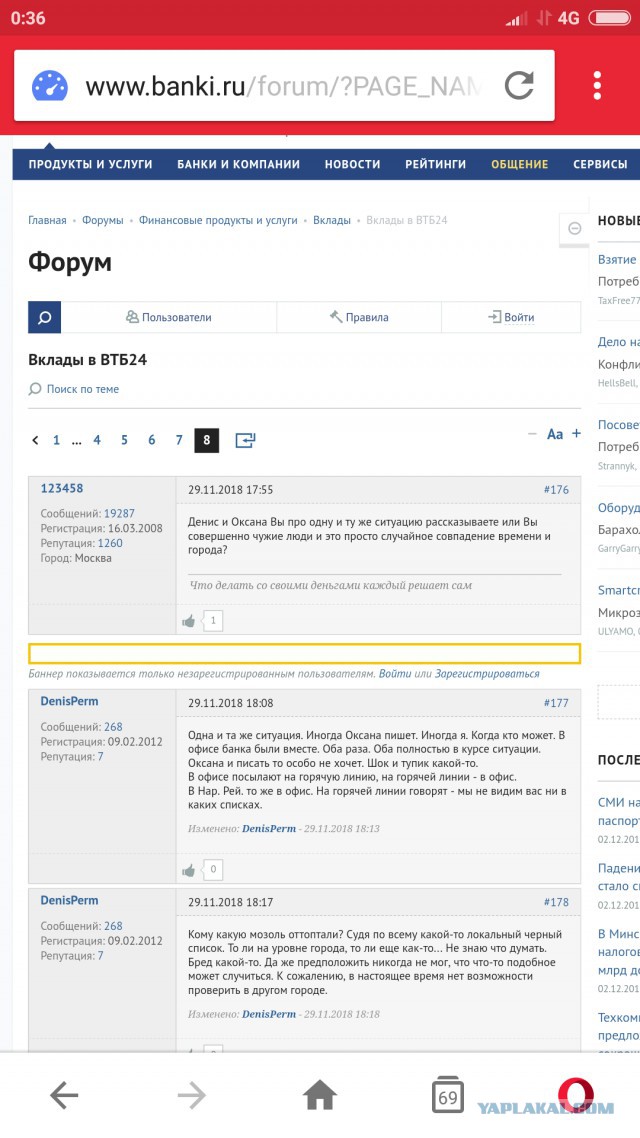Open post permalink #177
Viewport: 640px width, 1138px height.
pyautogui.click(x=556, y=703)
